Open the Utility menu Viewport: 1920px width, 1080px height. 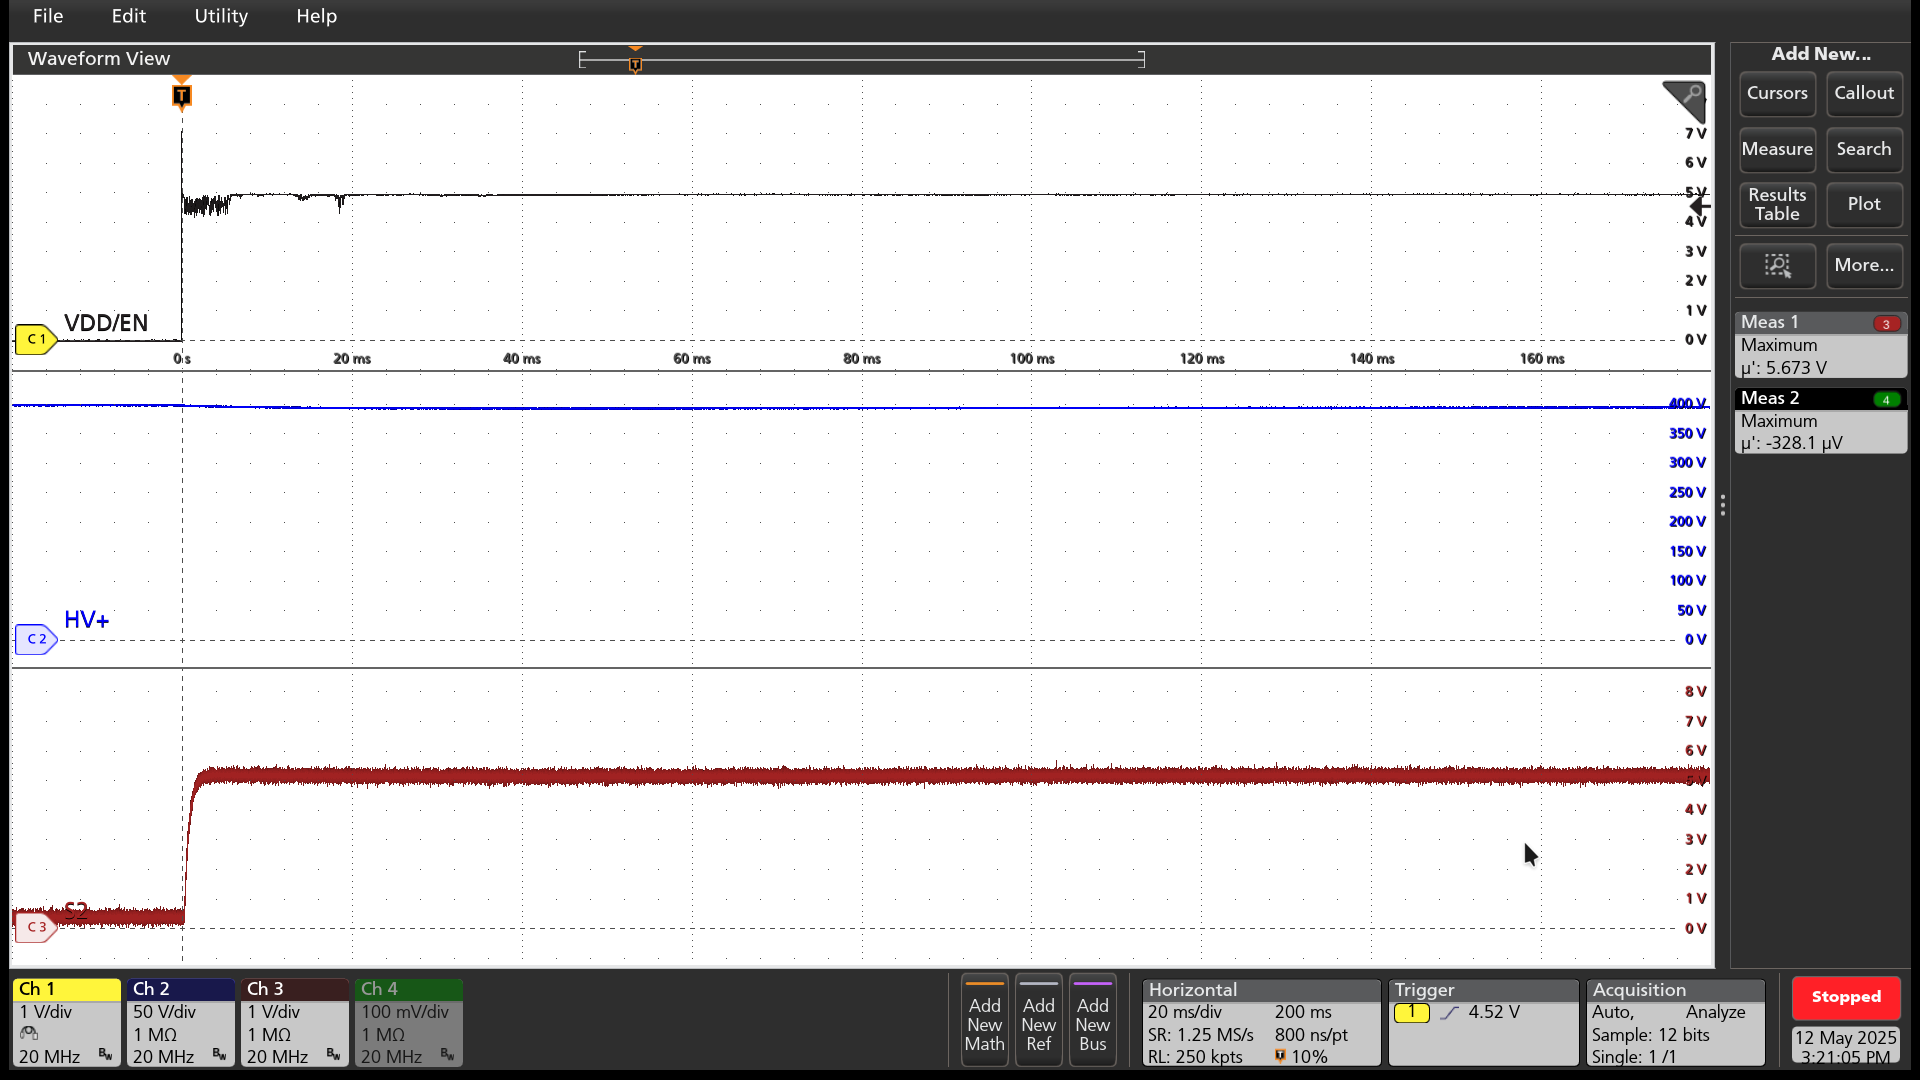click(220, 16)
